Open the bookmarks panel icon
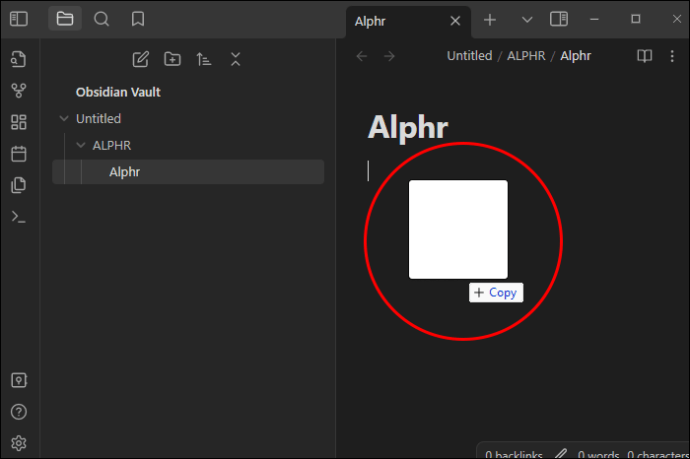The width and height of the screenshot is (690, 459). pos(138,19)
